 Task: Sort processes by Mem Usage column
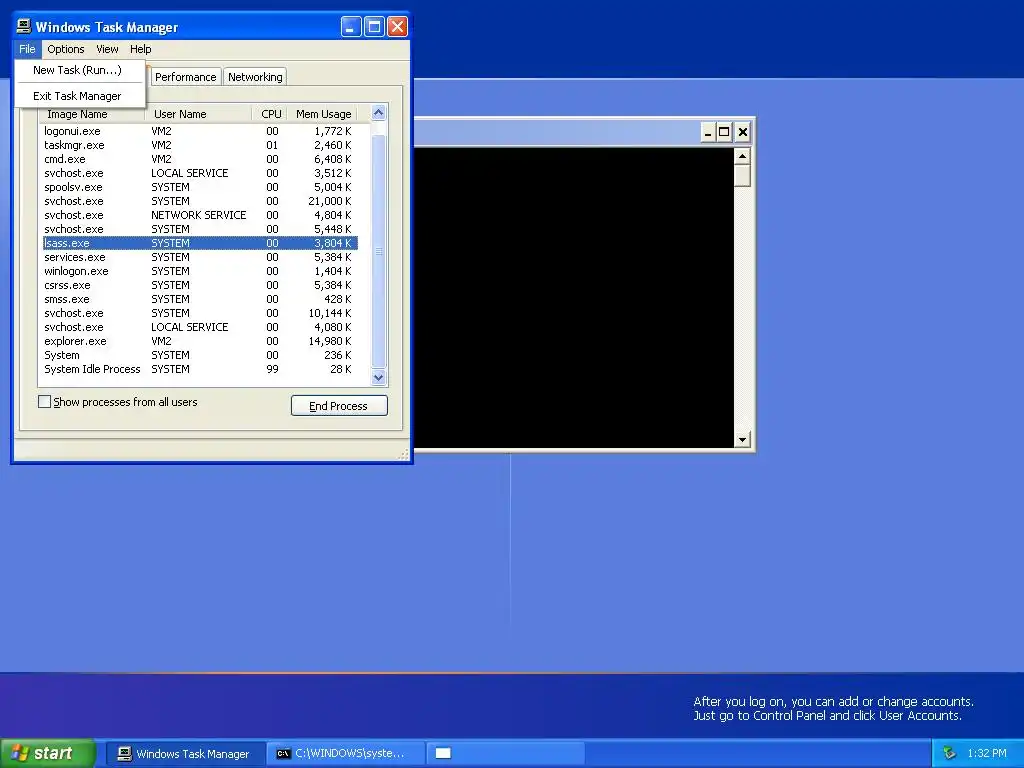pyautogui.click(x=323, y=114)
